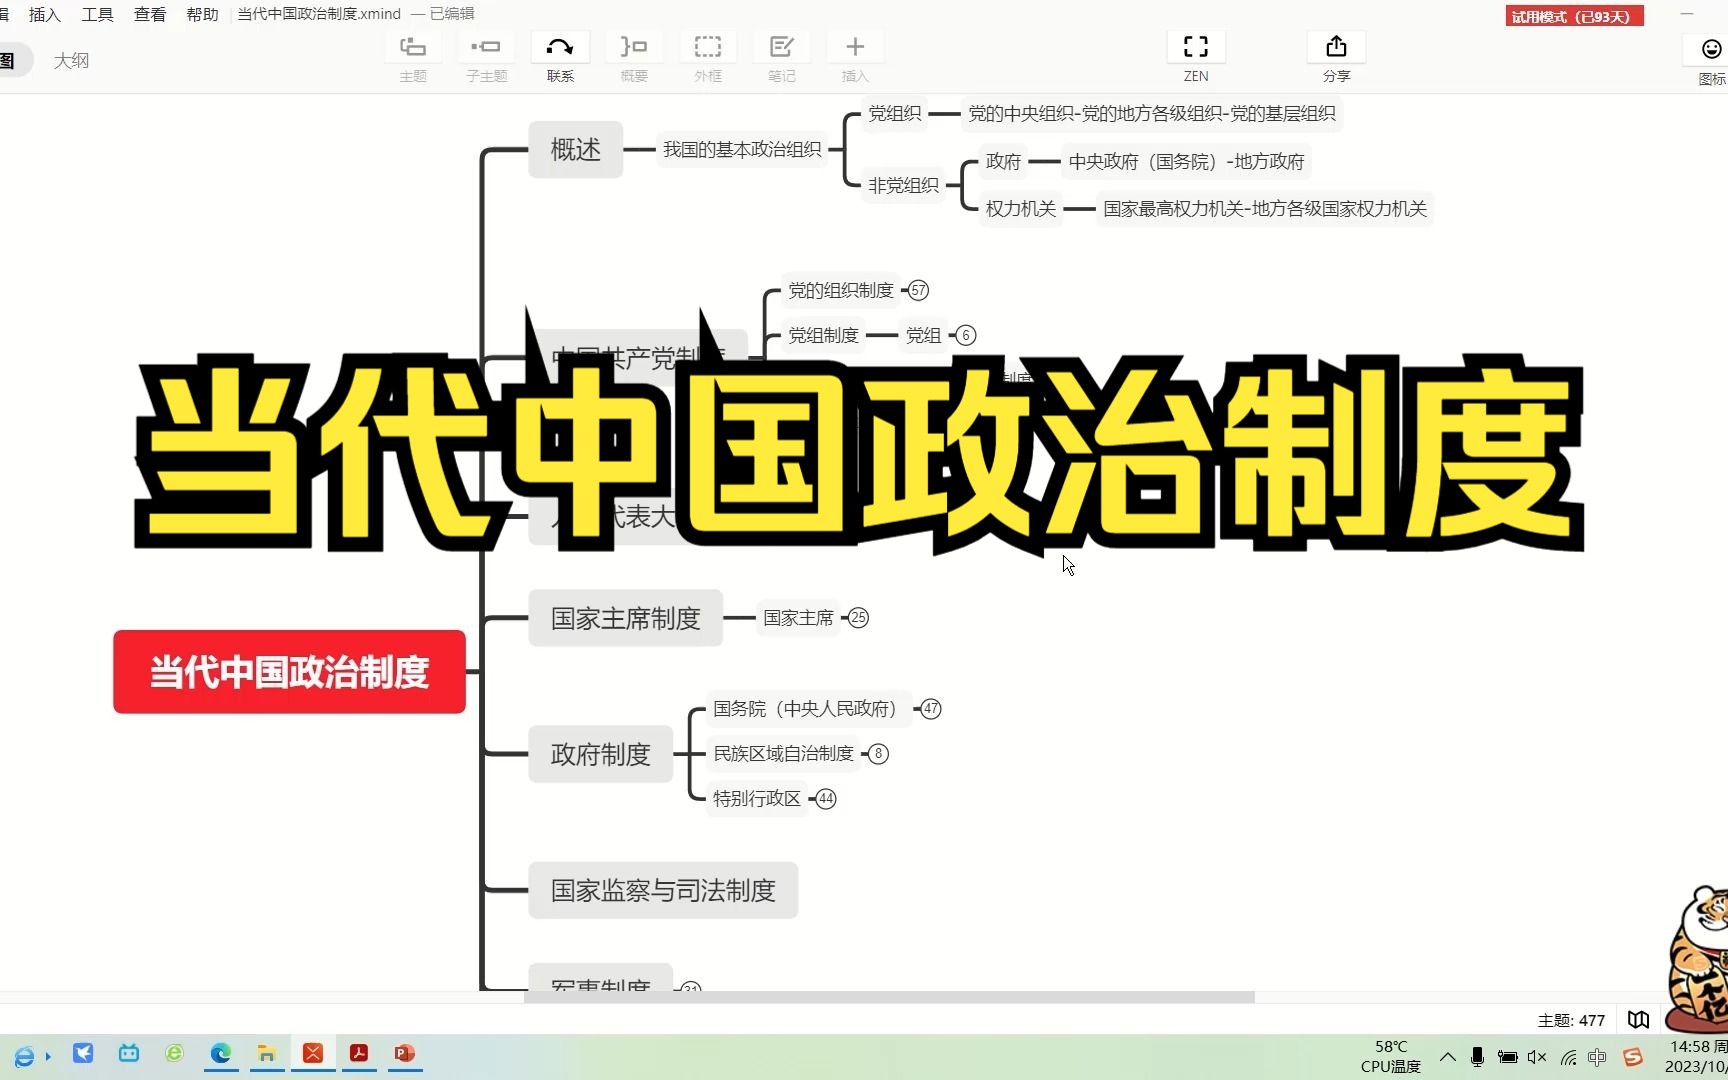
Task: Open the 帮助 menu
Action: (201, 14)
